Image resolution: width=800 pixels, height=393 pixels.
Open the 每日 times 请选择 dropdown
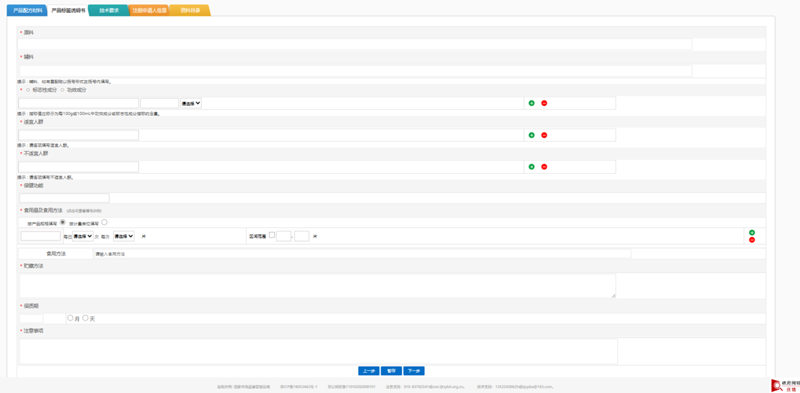[83, 236]
